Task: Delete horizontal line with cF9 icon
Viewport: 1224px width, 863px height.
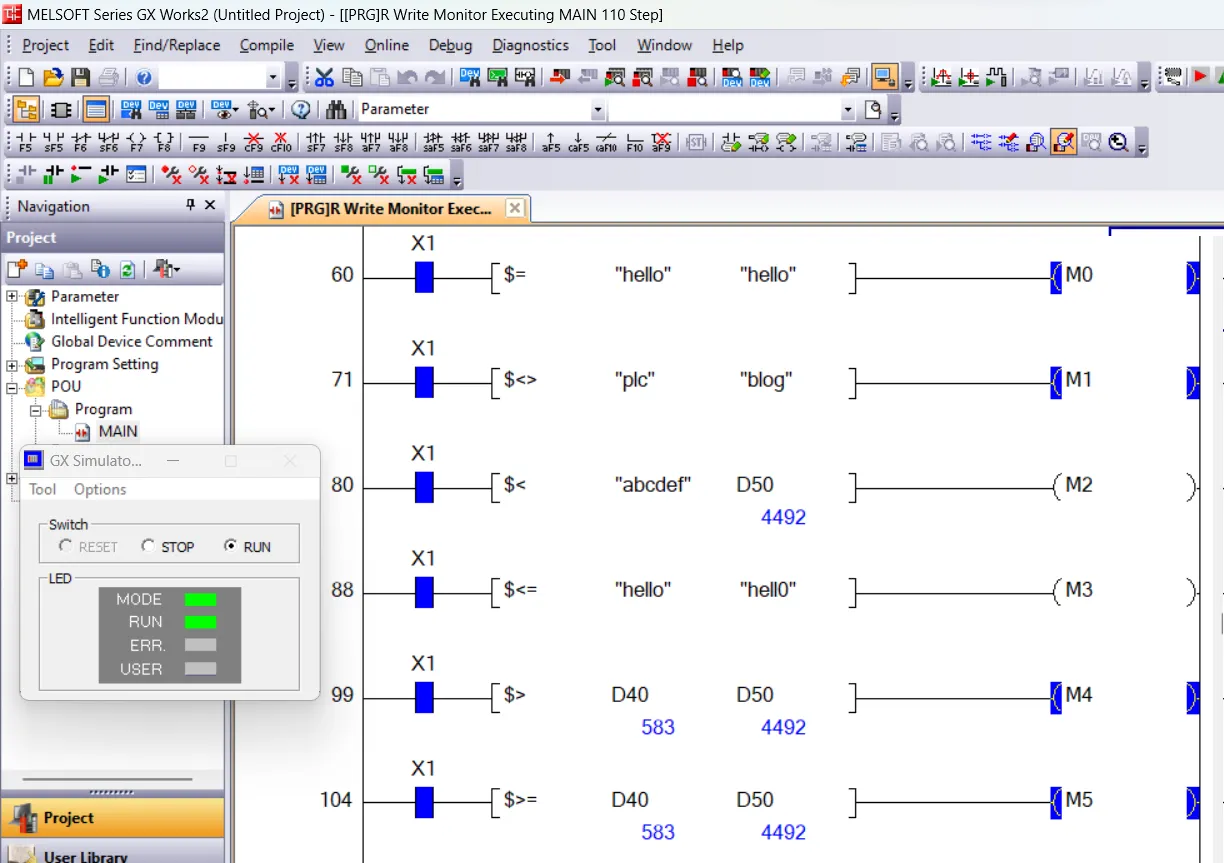Action: pyautogui.click(x=254, y=142)
